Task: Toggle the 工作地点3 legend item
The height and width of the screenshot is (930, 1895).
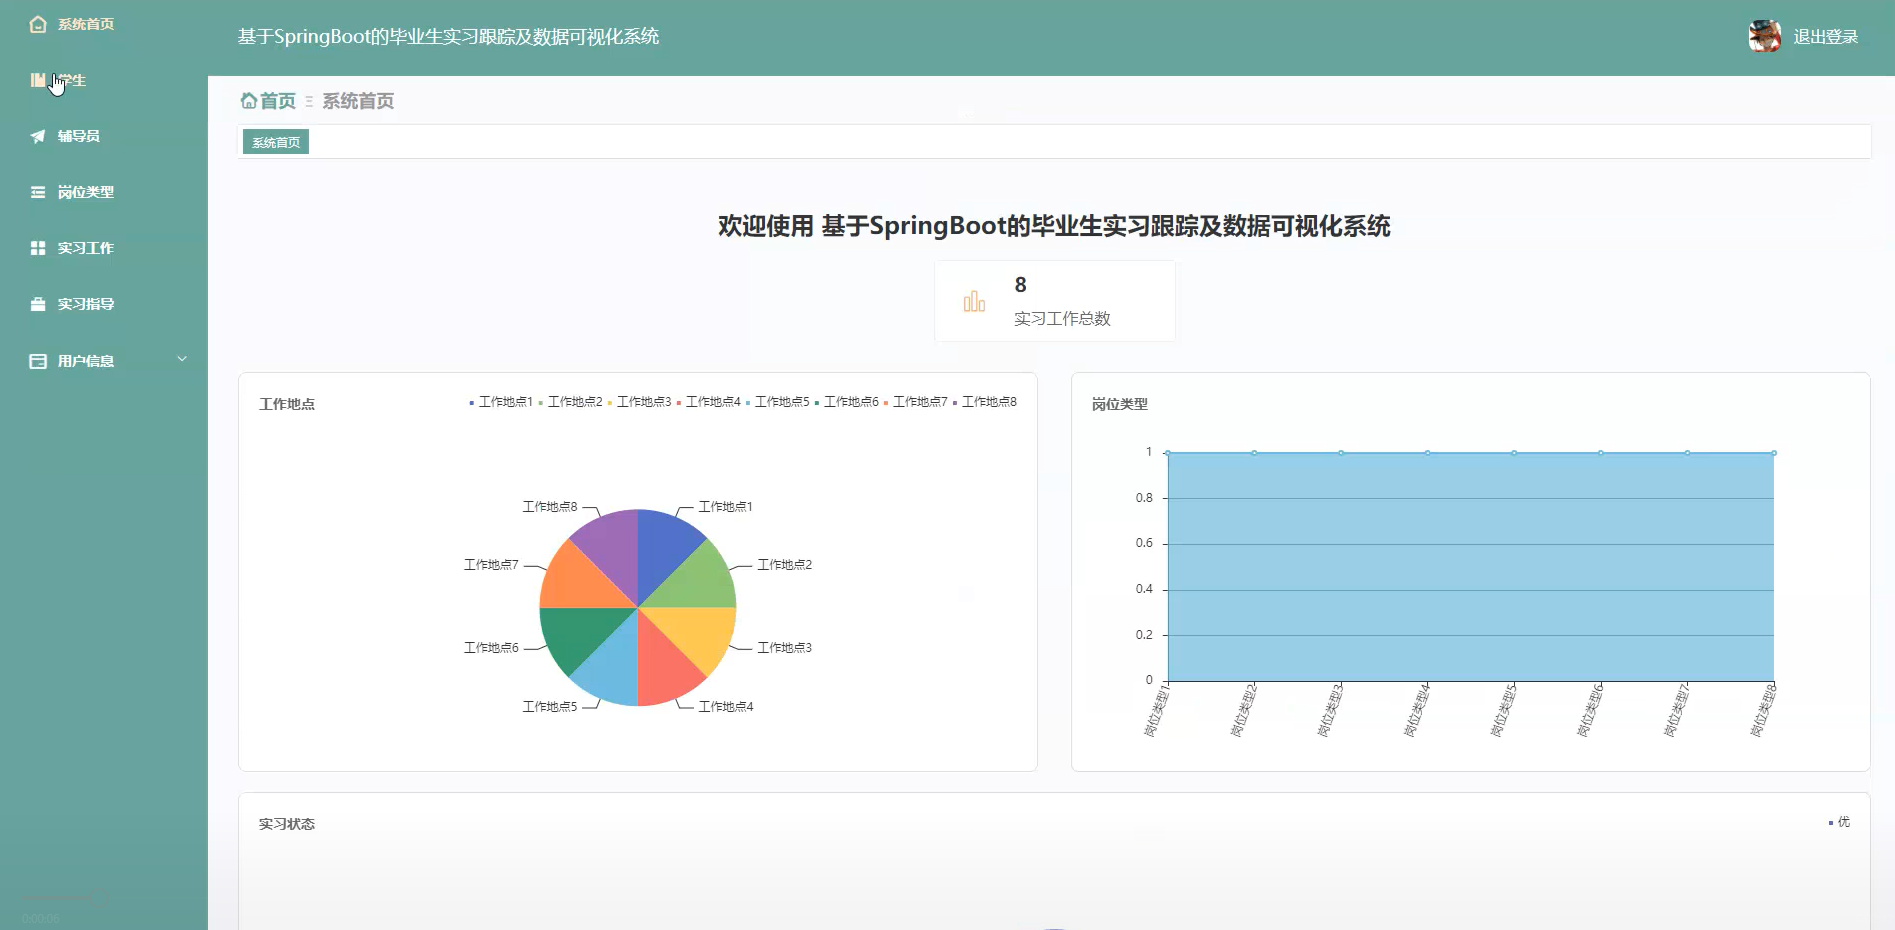Action: [639, 402]
